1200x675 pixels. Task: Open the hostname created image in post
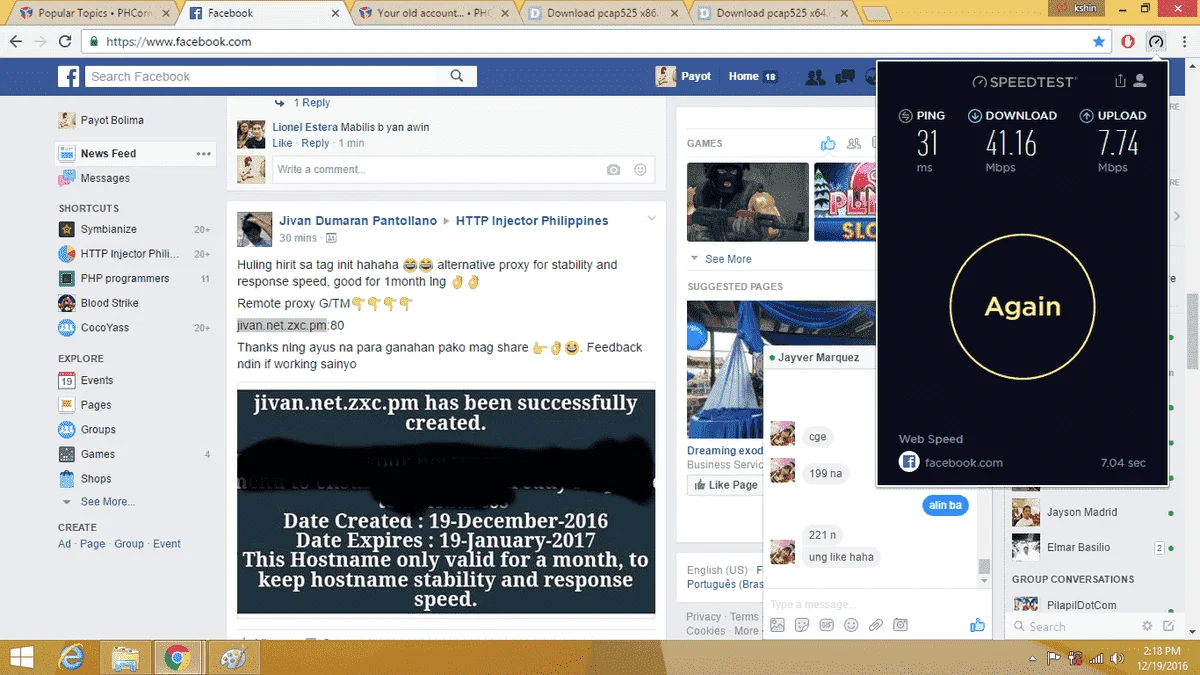(446, 502)
